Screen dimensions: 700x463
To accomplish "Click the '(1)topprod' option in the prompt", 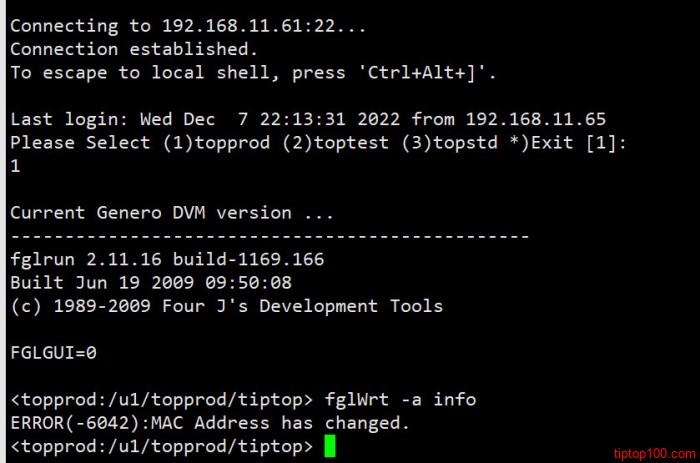I will click(x=217, y=142).
